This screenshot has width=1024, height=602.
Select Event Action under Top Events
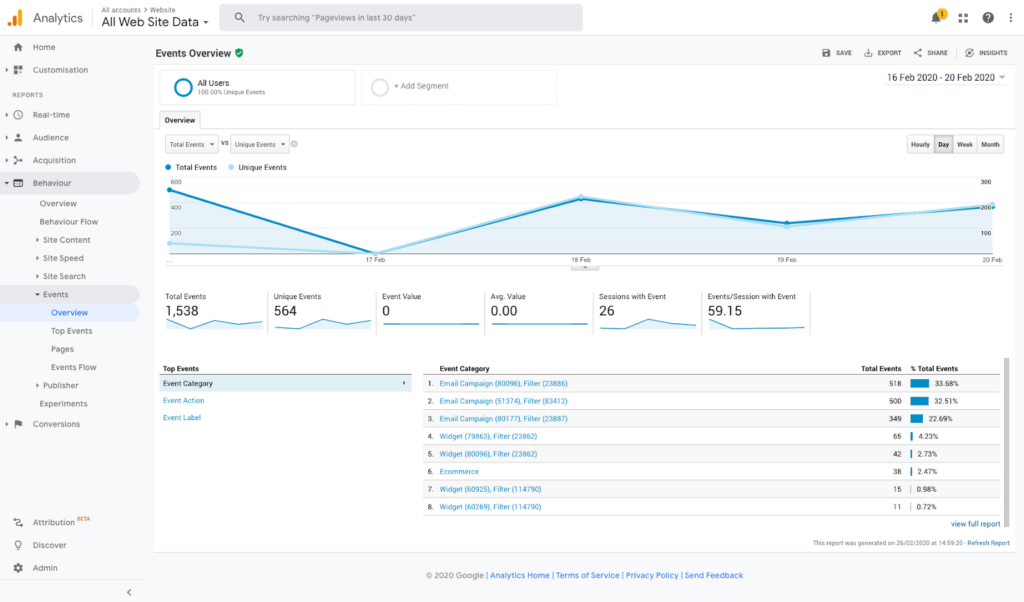184,401
